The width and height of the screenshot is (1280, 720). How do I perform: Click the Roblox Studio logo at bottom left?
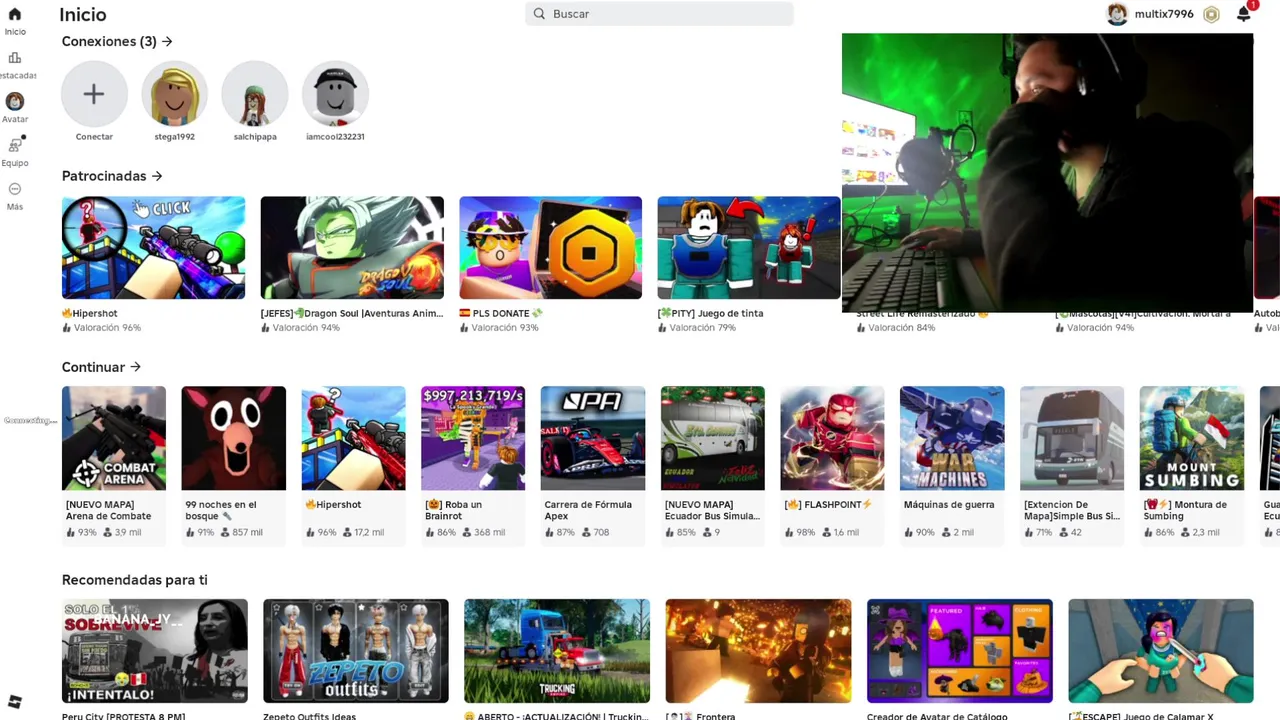(14, 701)
